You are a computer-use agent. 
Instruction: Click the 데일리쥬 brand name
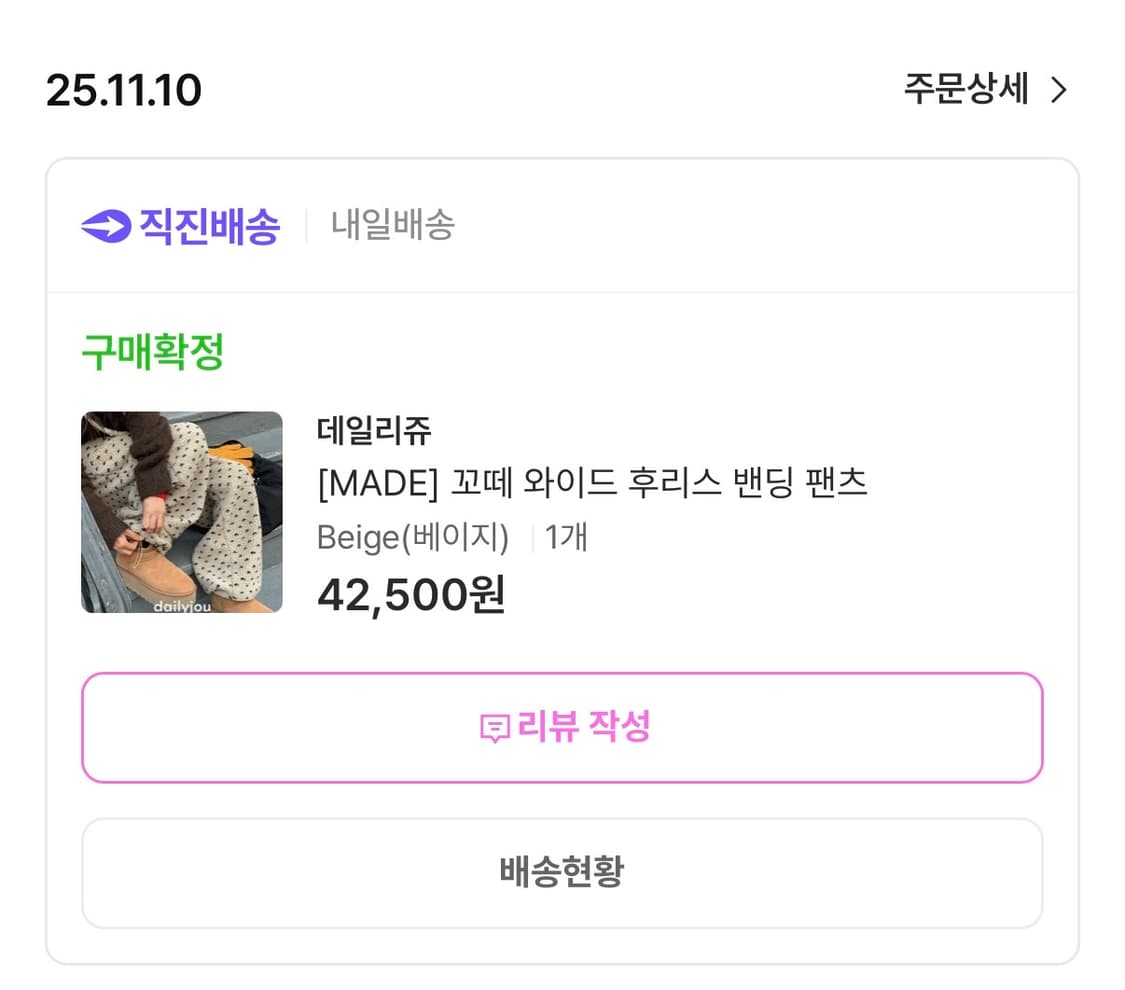[373, 431]
